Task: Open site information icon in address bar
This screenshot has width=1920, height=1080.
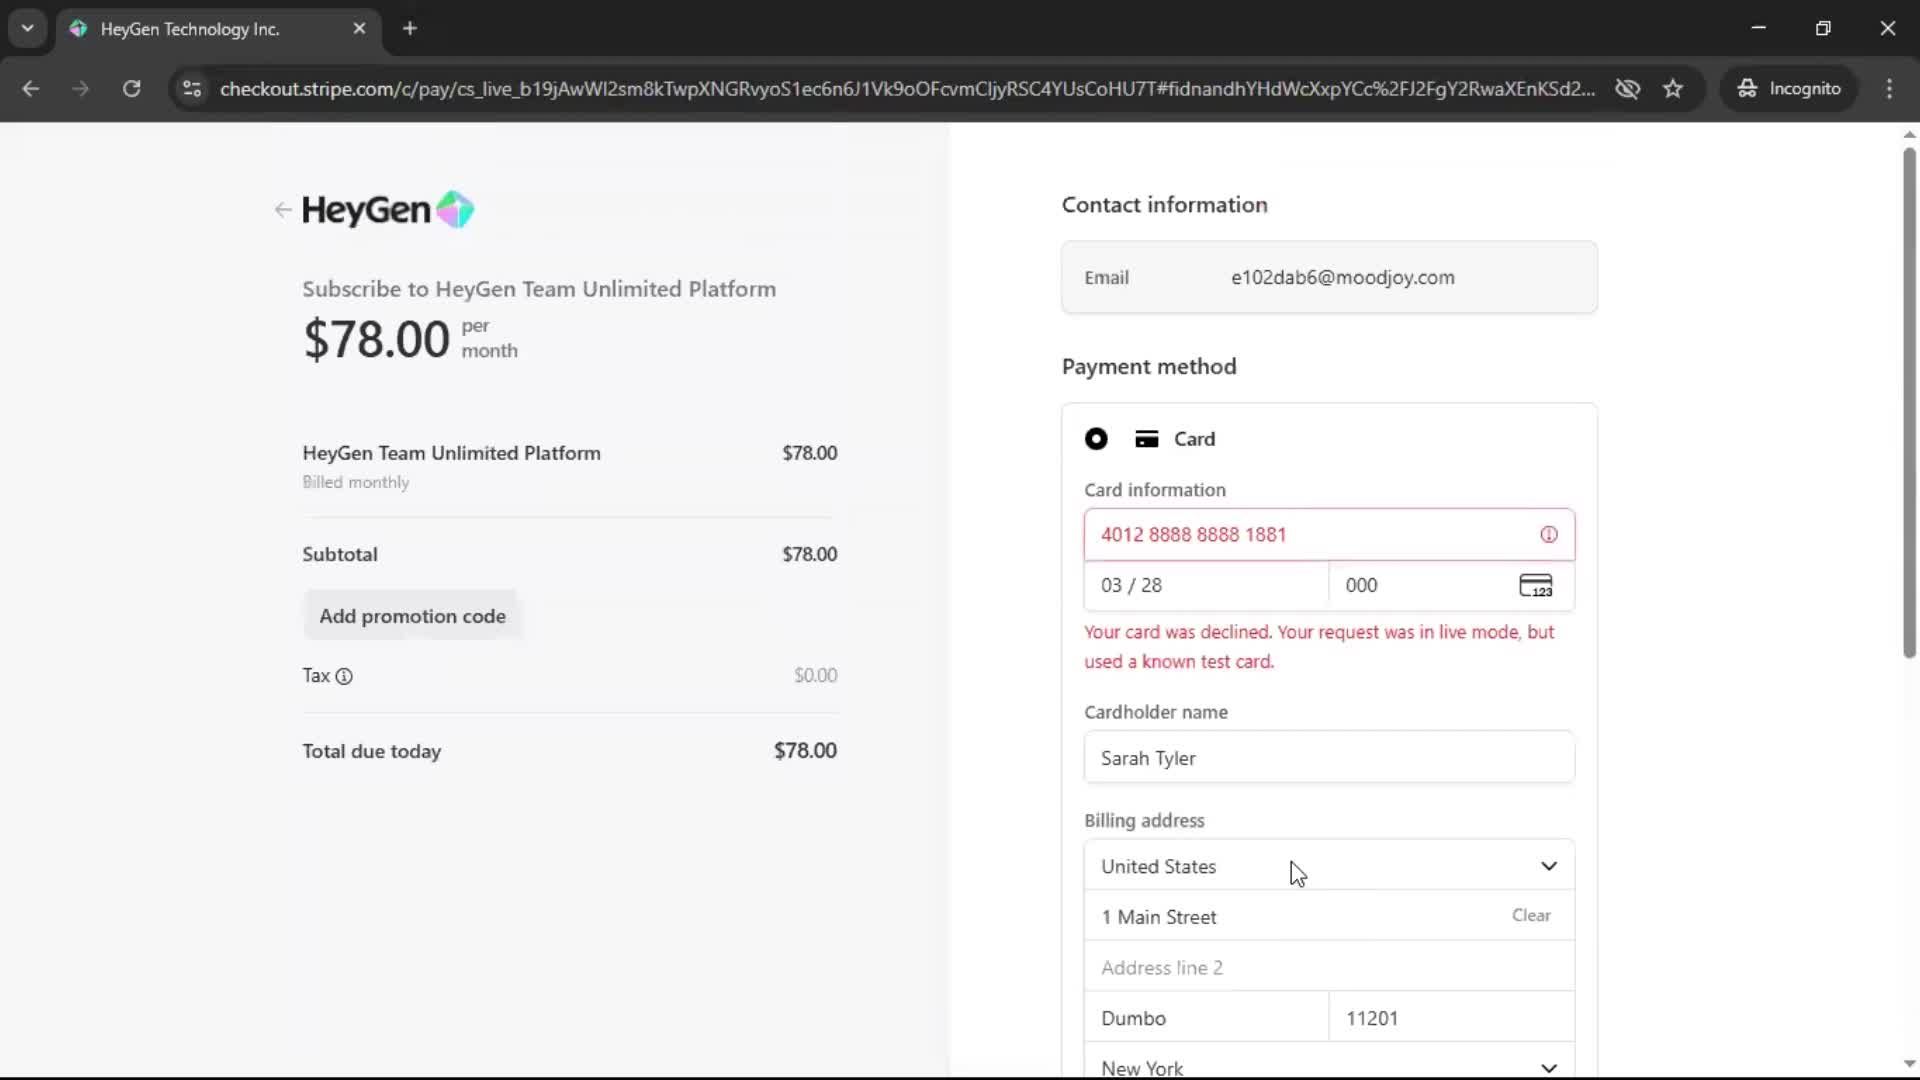Action: click(192, 89)
